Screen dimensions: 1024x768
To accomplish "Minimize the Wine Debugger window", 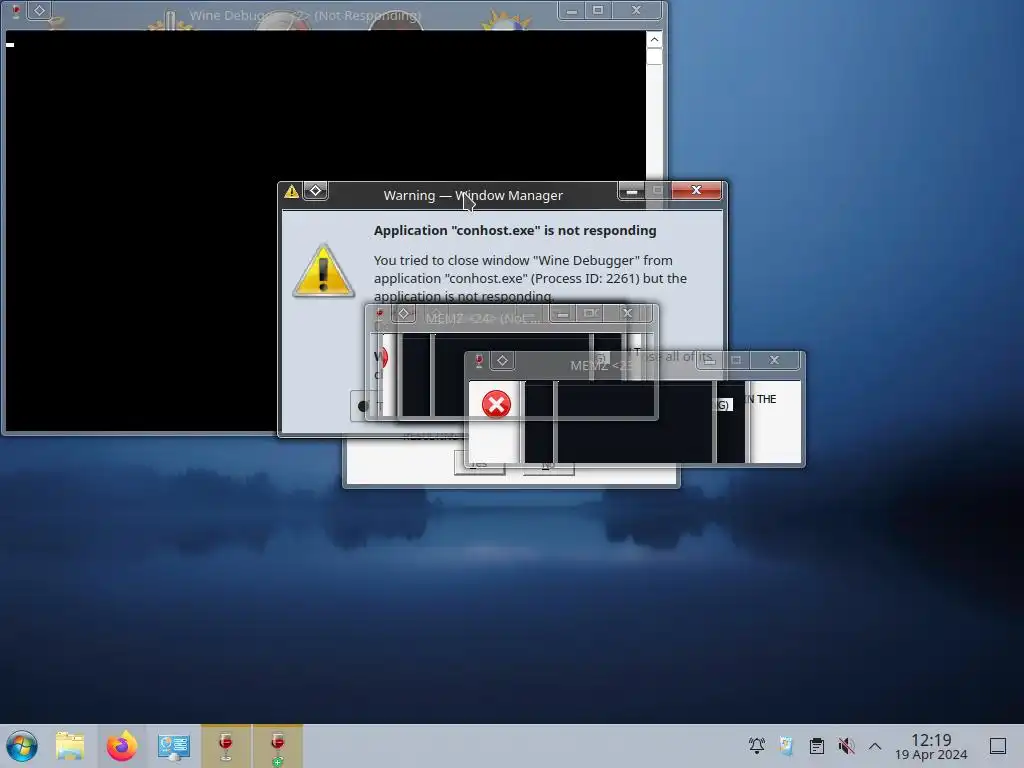I will (x=571, y=10).
